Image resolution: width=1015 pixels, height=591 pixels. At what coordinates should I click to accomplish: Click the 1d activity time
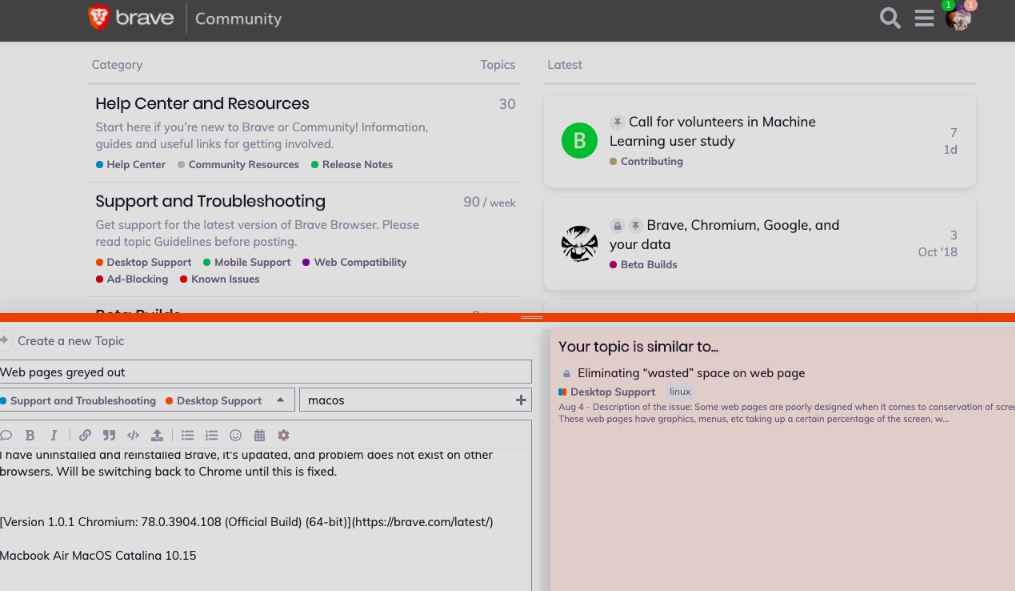950,150
